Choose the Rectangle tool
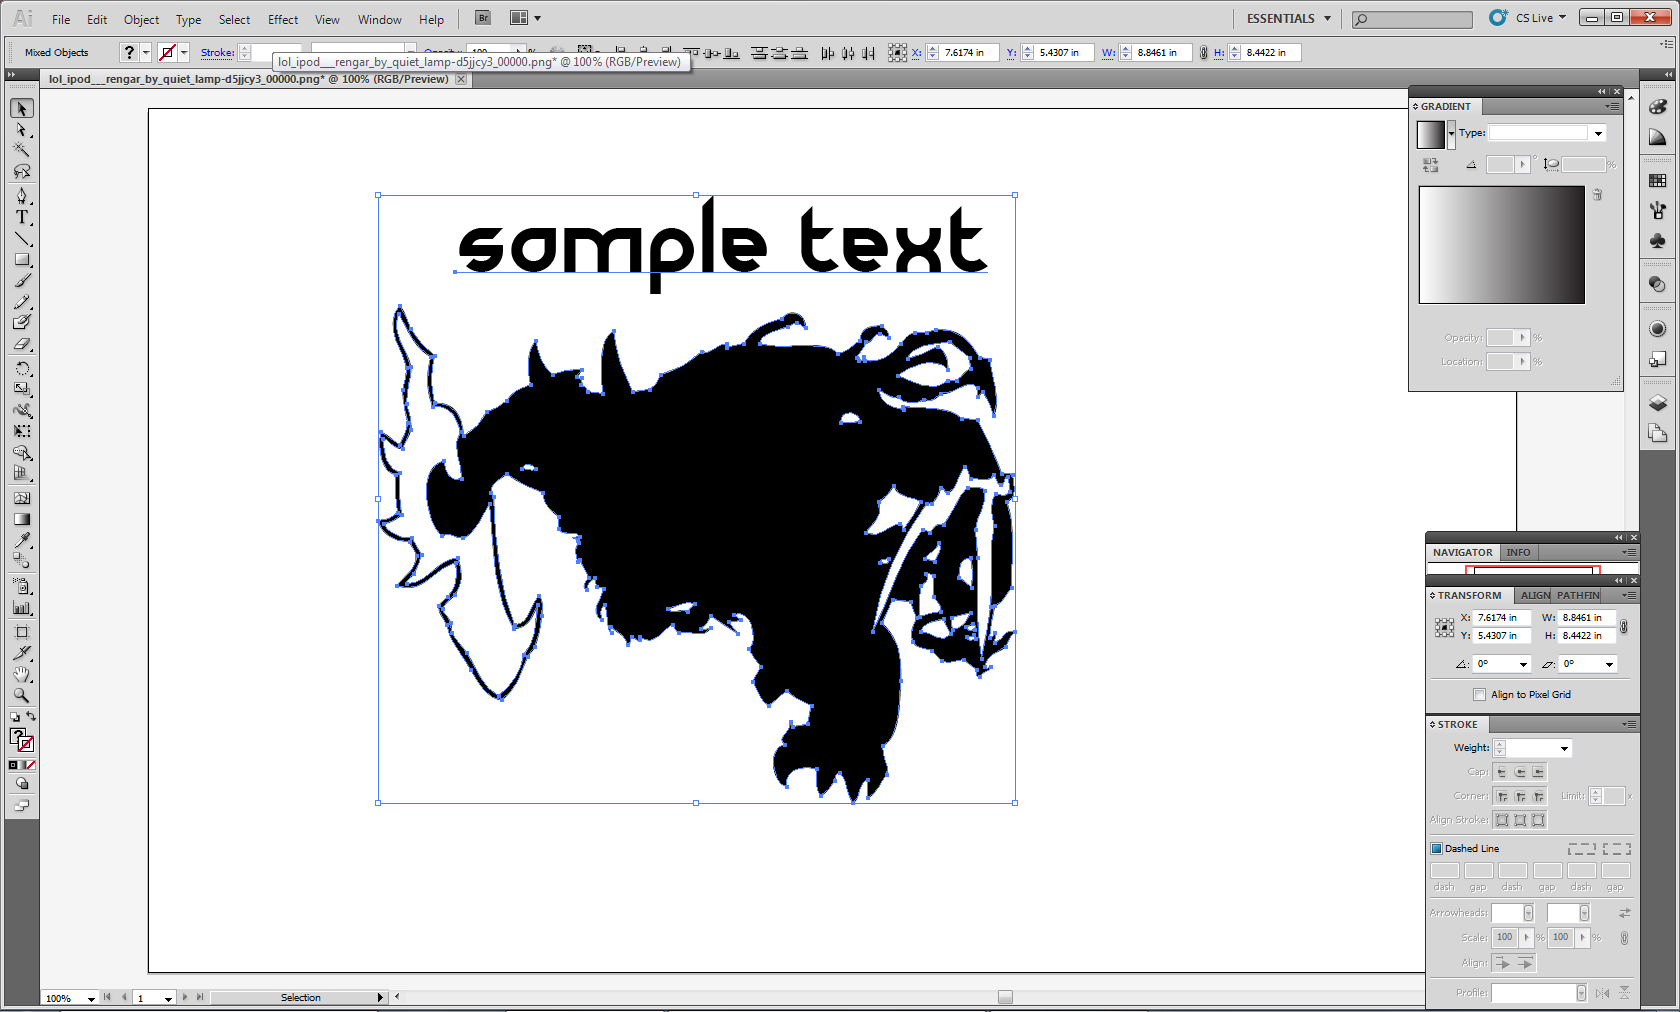1680x1012 pixels. (x=22, y=259)
